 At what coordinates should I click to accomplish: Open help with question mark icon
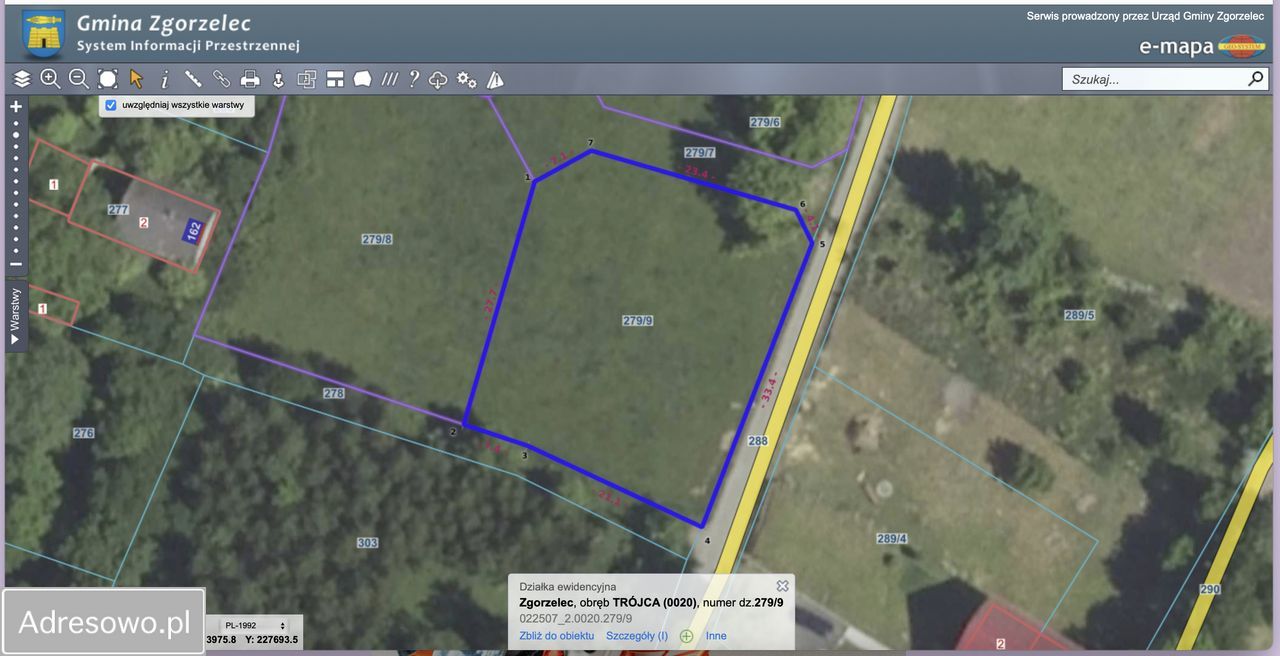(x=414, y=79)
